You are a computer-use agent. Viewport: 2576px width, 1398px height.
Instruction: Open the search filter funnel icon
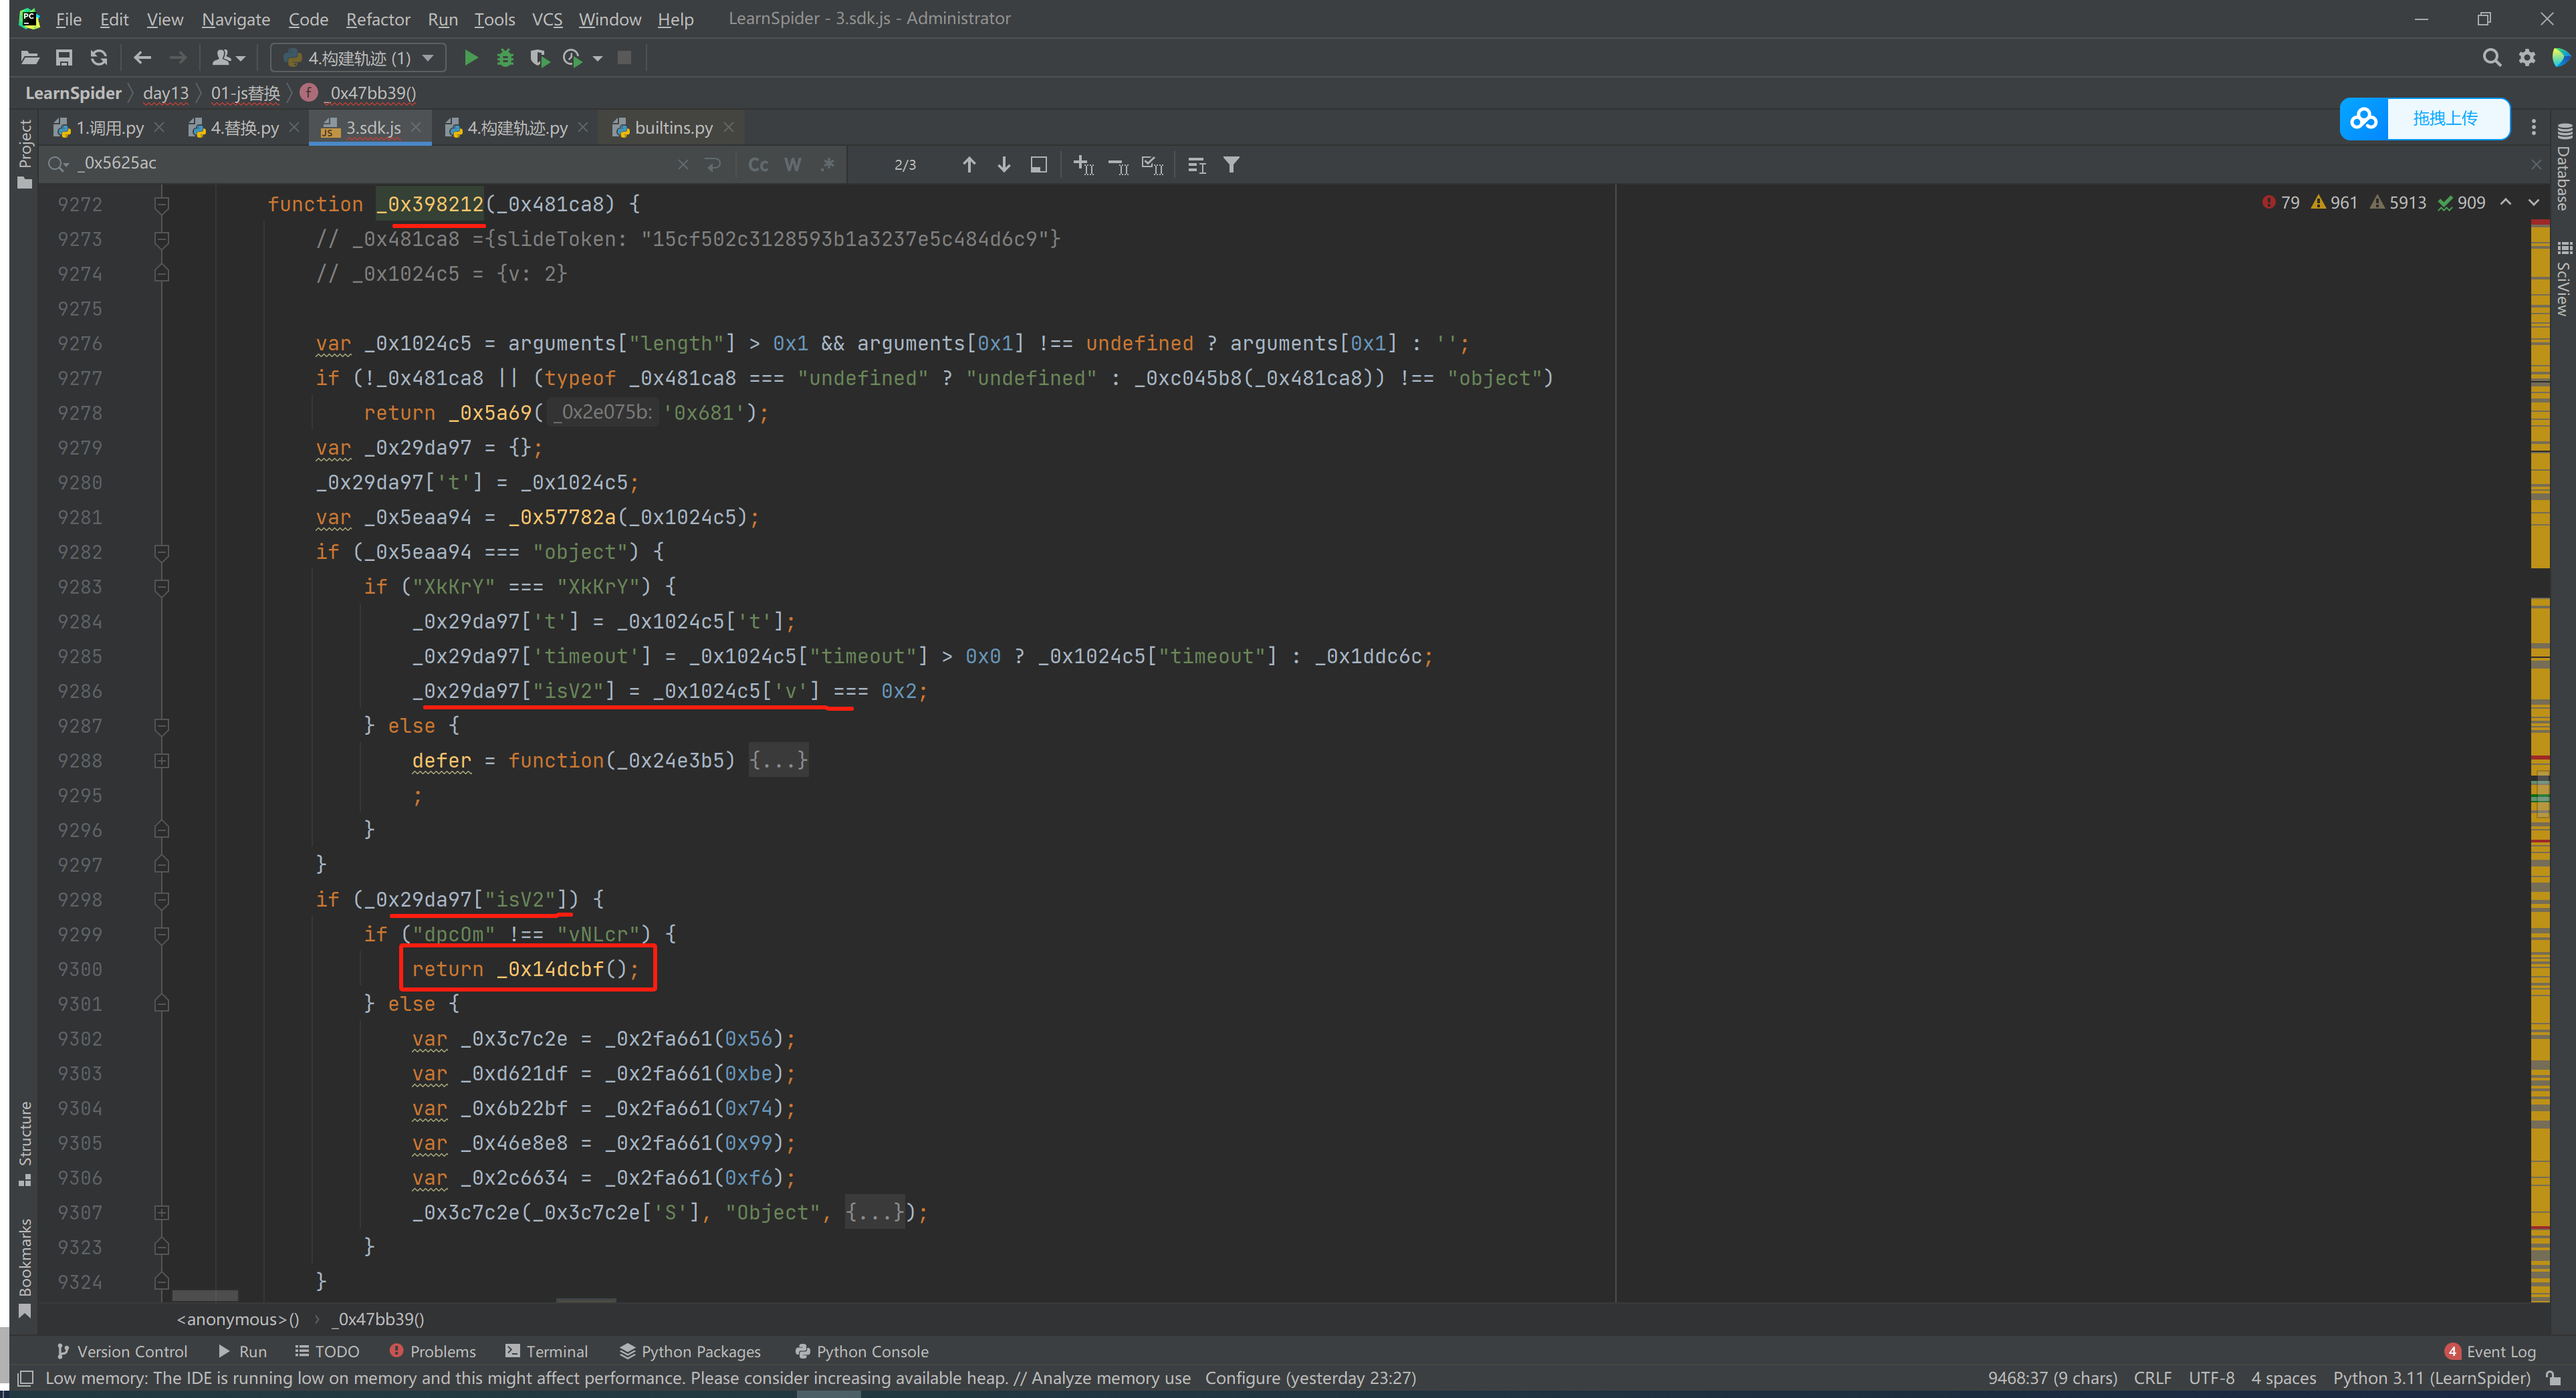coord(1232,164)
